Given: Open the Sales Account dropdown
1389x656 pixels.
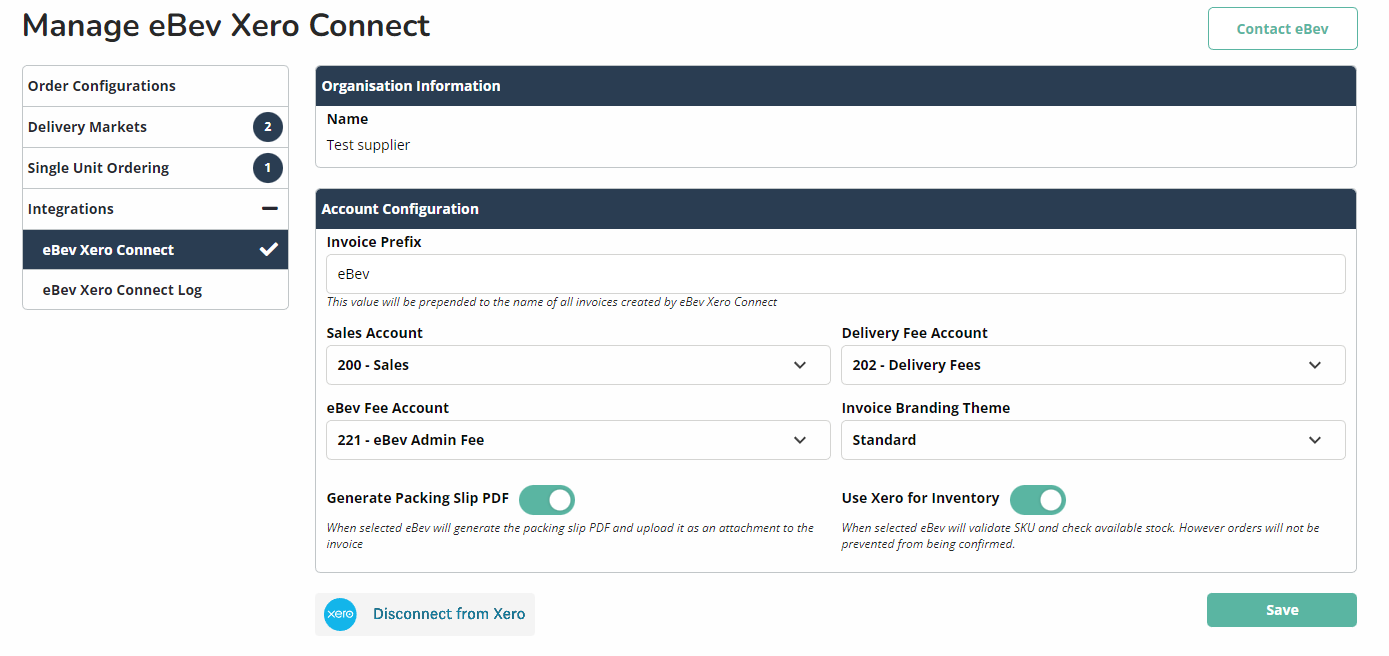Looking at the screenshot, I should (x=578, y=365).
